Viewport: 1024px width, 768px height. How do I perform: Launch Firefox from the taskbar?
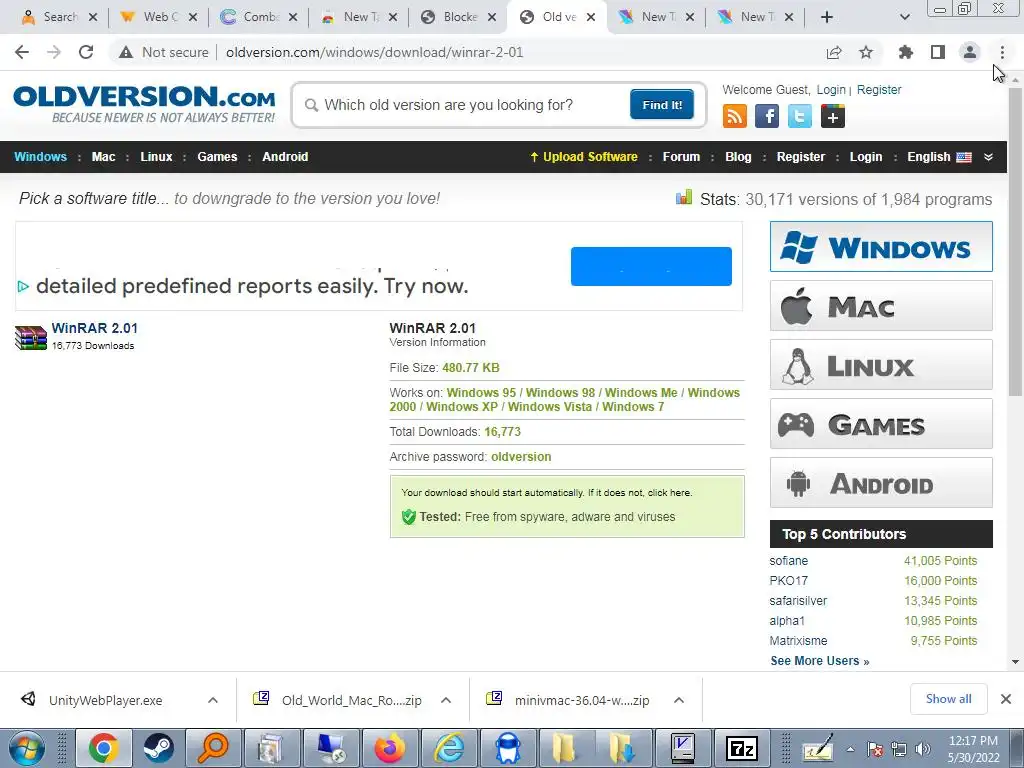click(389, 748)
